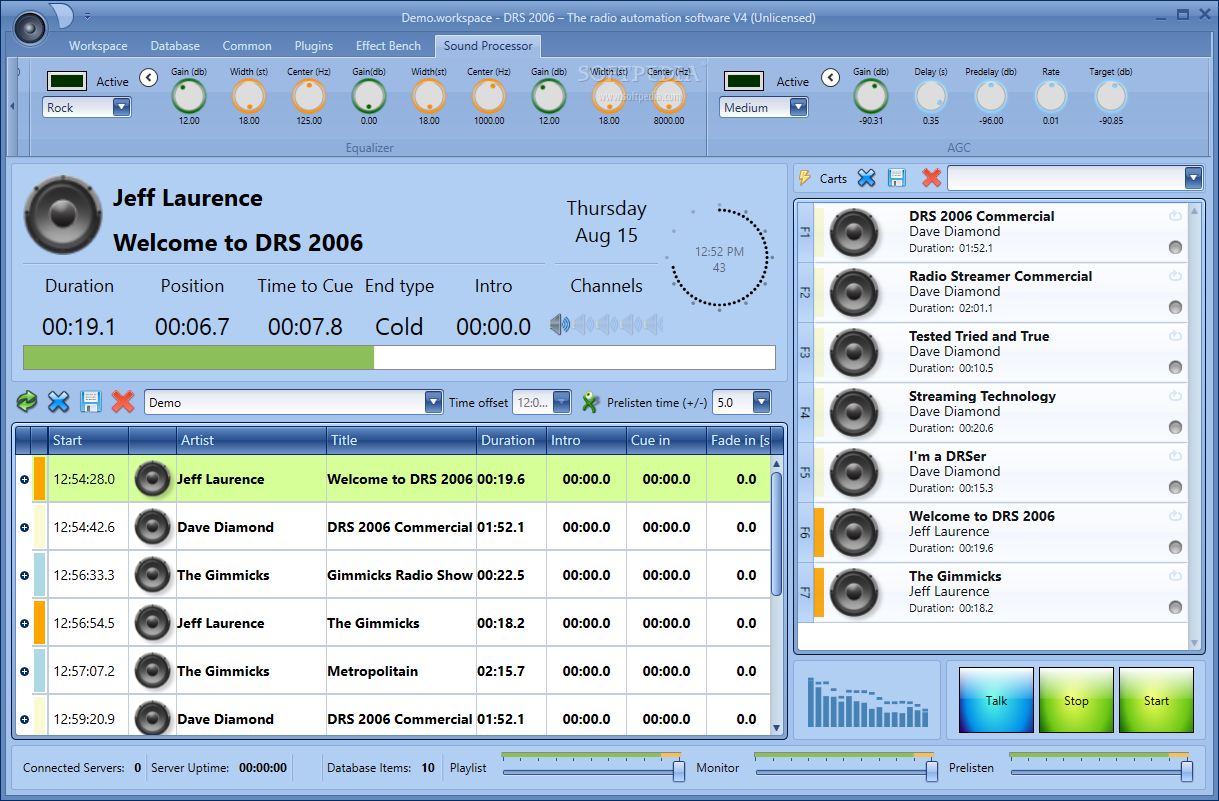This screenshot has width=1219, height=801.
Task: Toggle the Equalizer Active indicator
Action: 67,81
